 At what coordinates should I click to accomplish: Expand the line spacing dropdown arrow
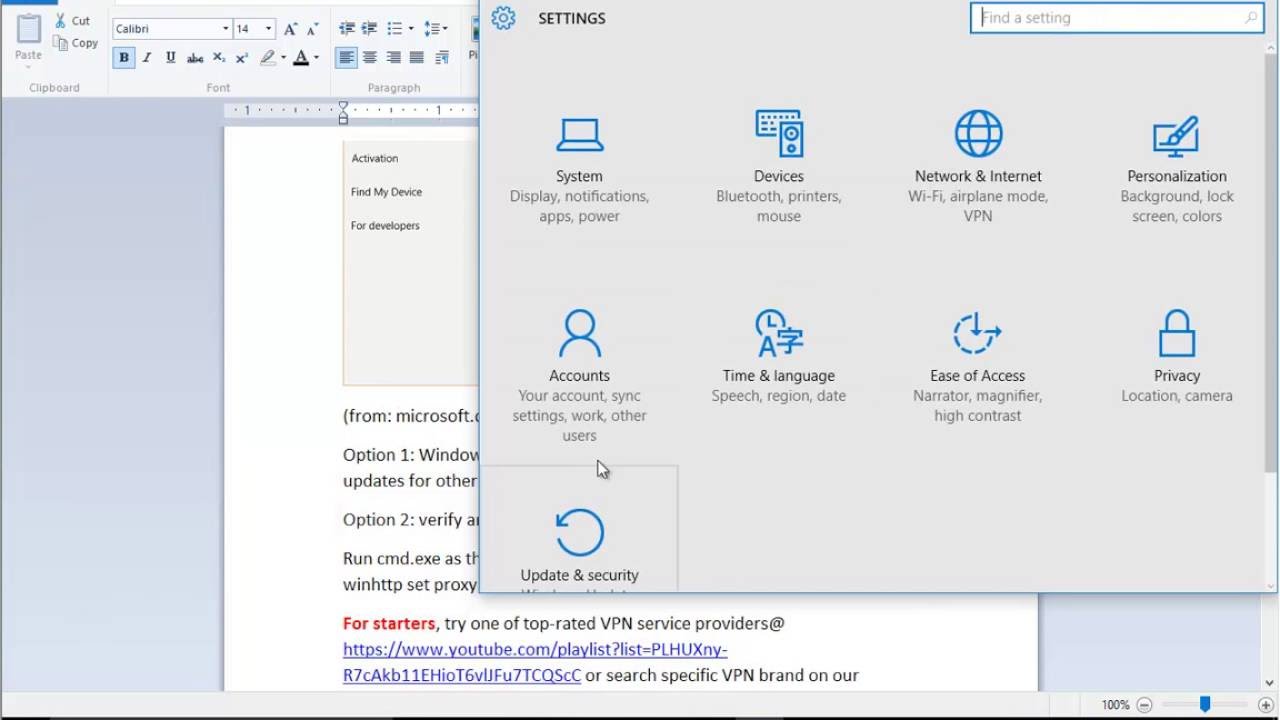445,29
